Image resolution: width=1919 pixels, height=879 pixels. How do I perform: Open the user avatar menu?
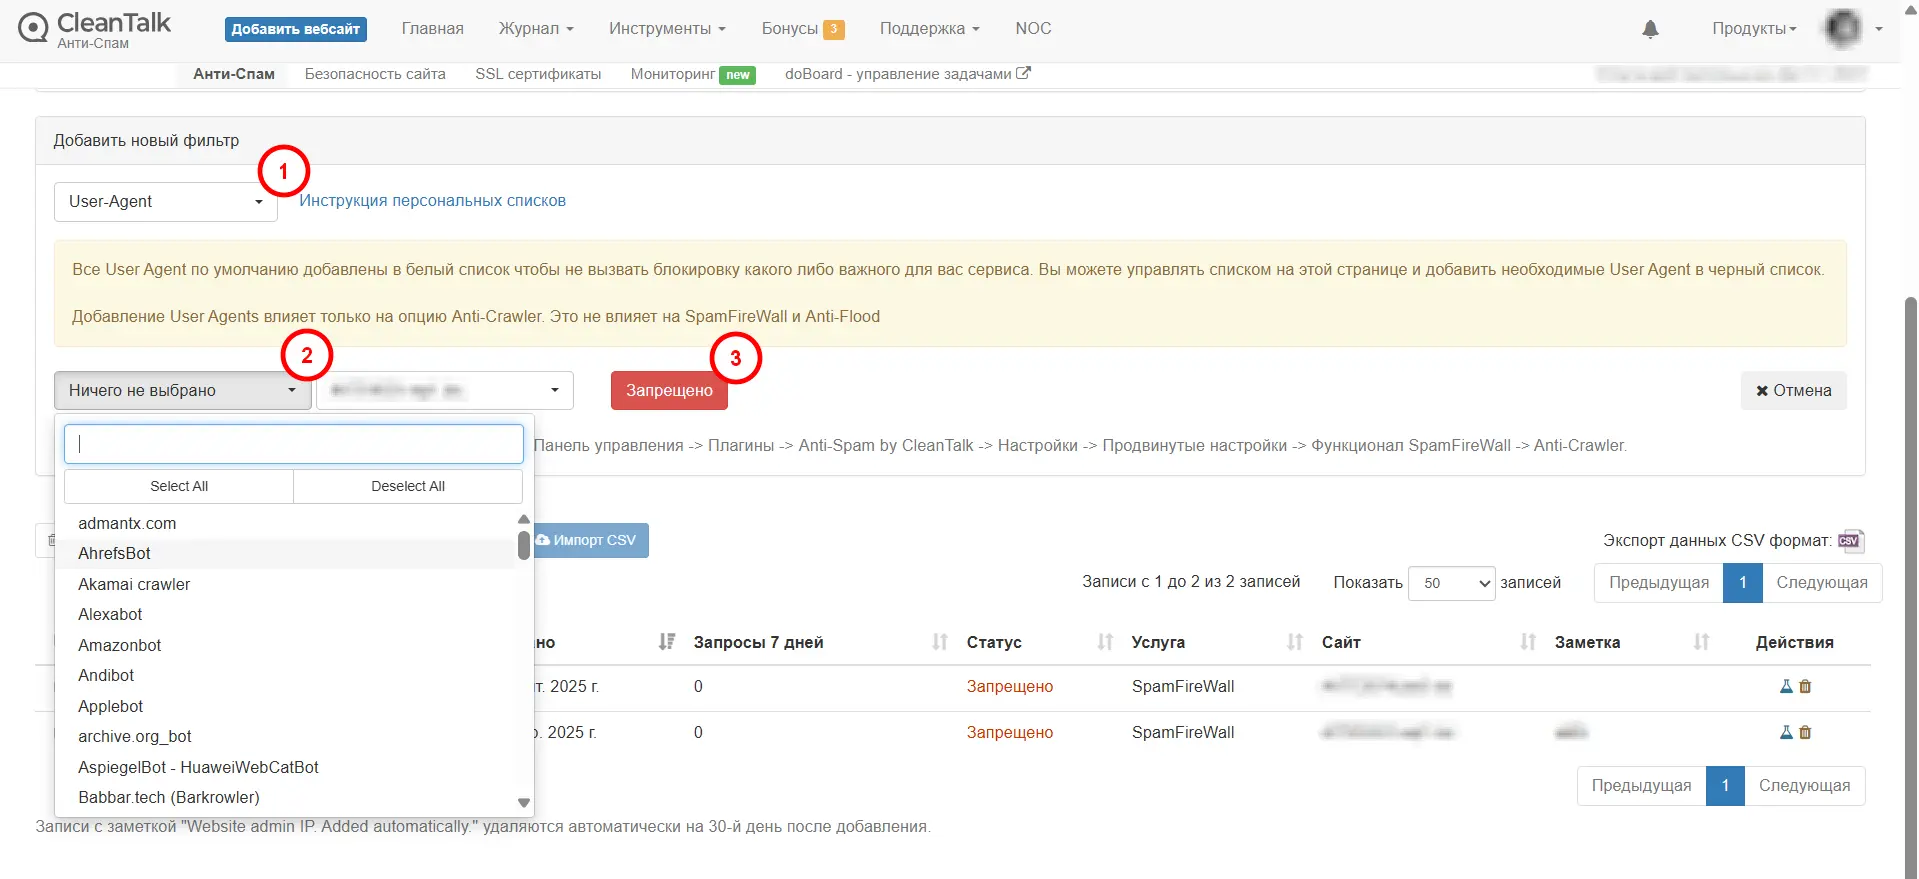(x=1843, y=28)
